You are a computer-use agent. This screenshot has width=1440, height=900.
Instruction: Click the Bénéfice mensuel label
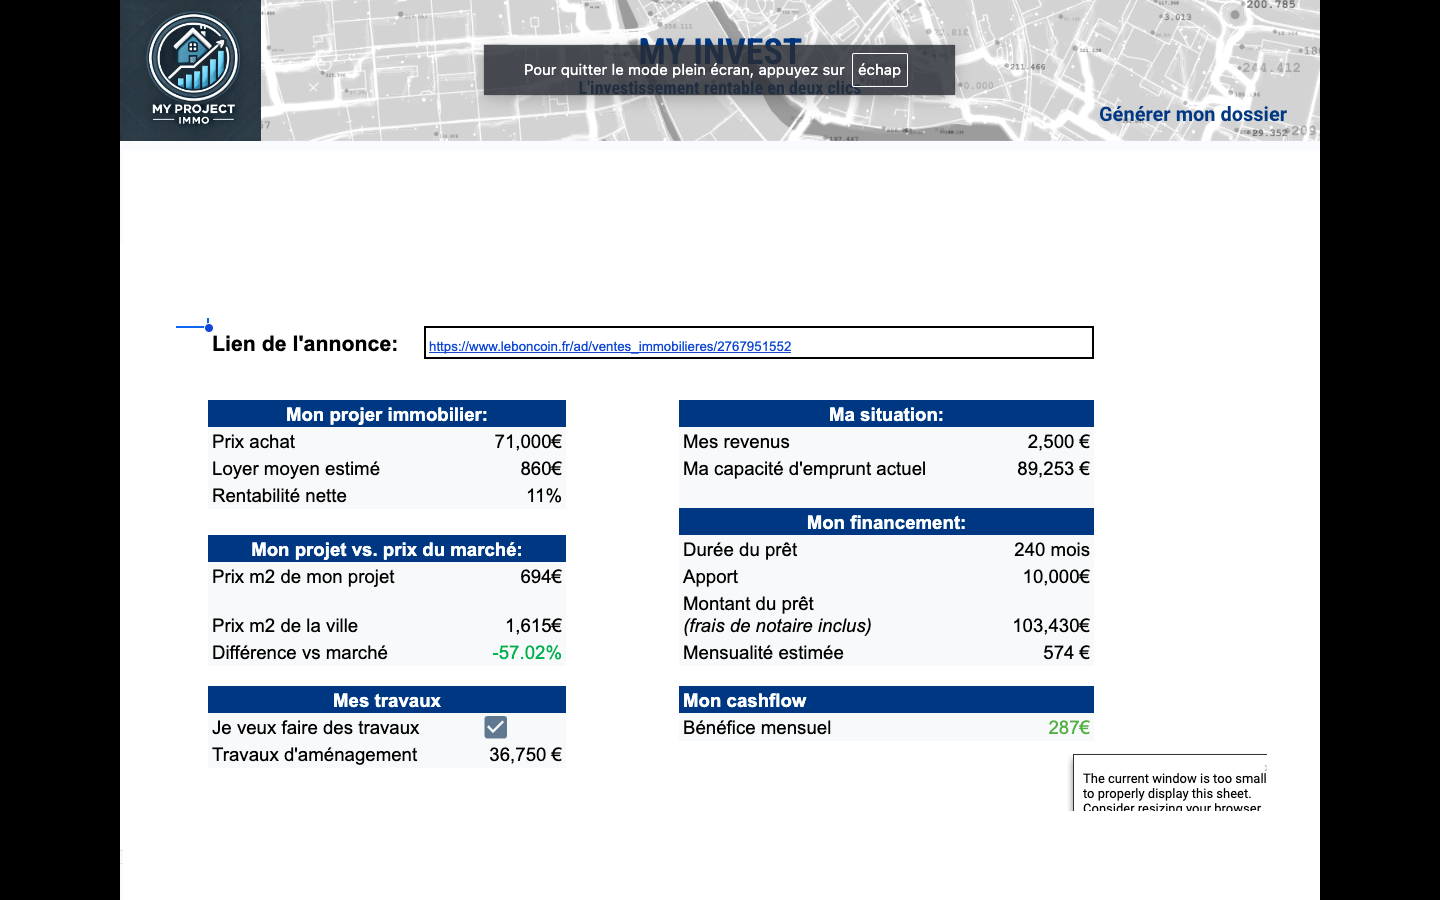coord(757,727)
